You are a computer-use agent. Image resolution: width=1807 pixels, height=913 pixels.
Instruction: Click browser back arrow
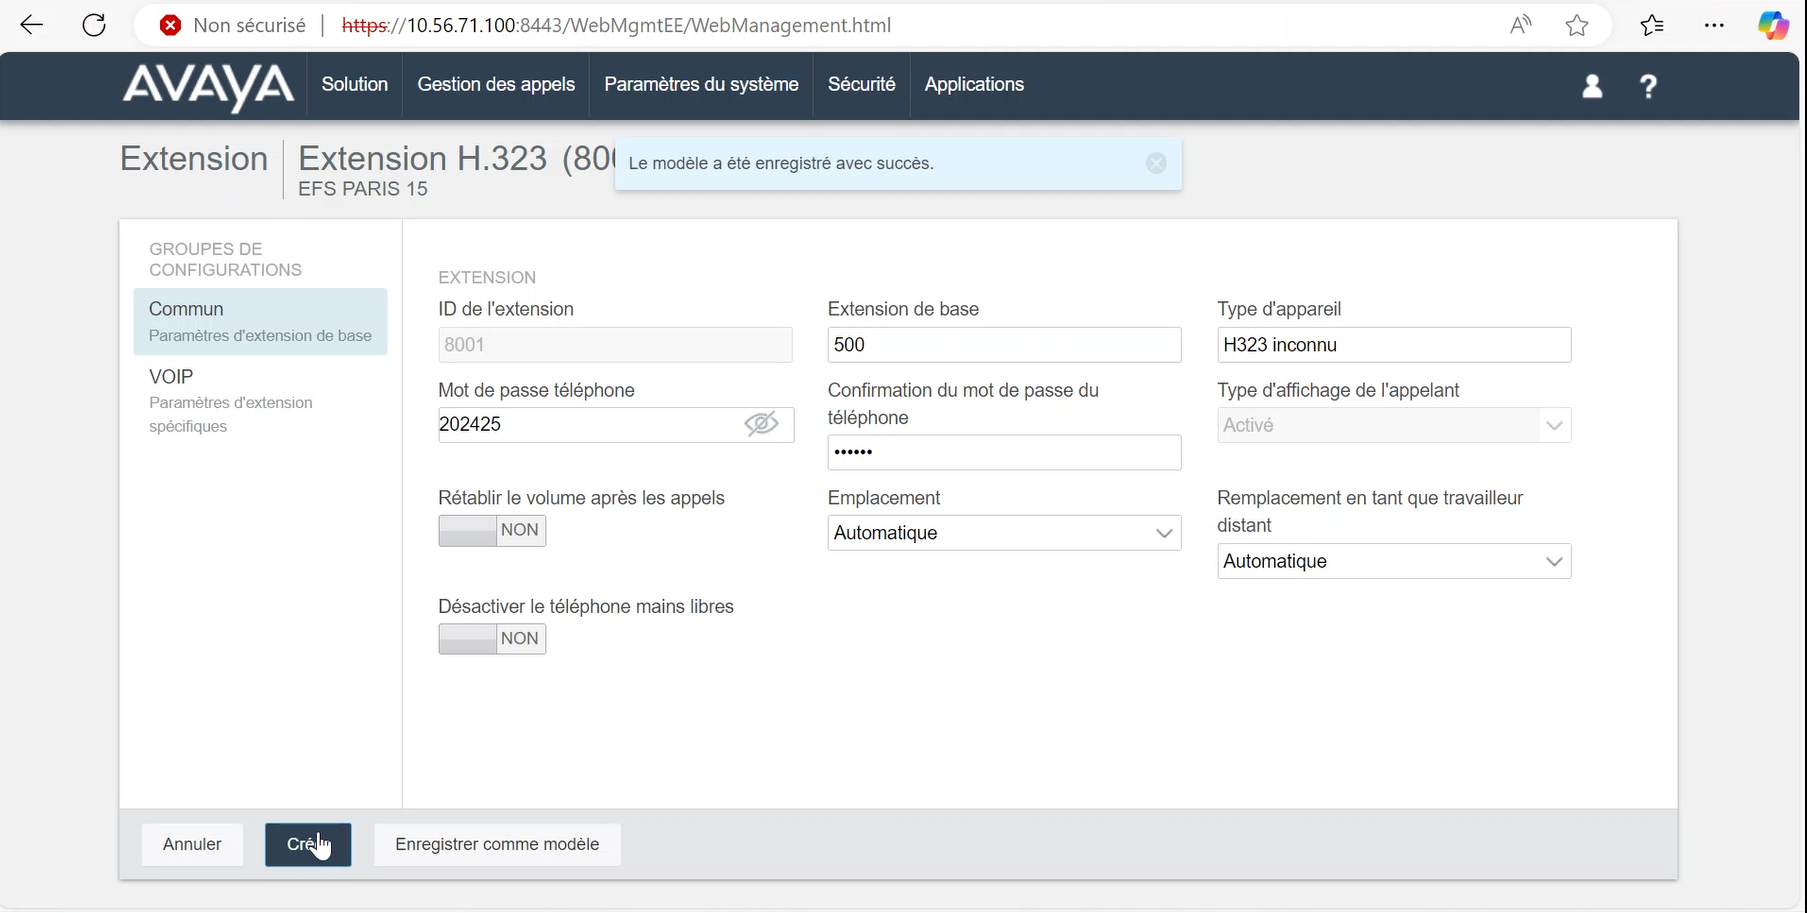point(32,25)
